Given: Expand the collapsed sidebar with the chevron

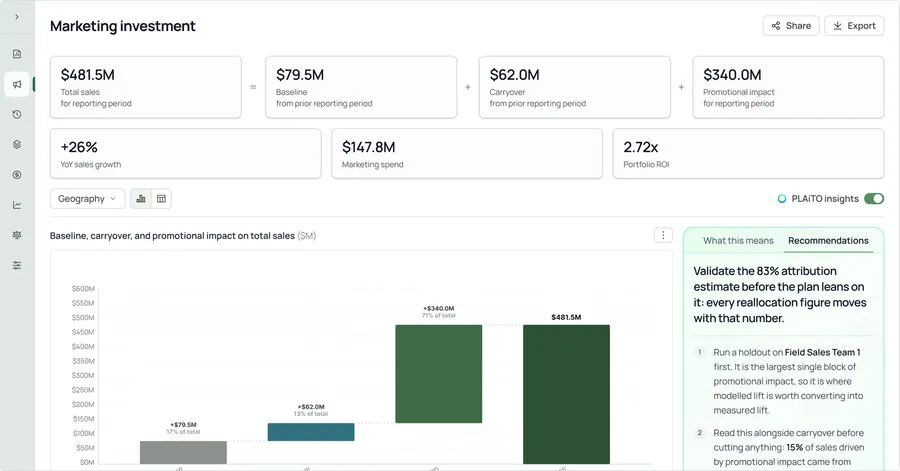Looking at the screenshot, I should point(17,17).
